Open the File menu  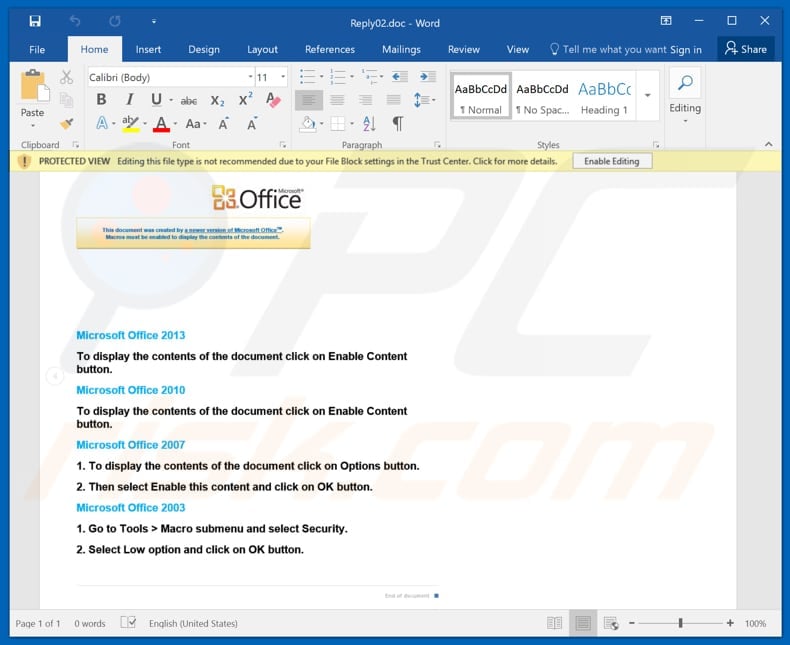pos(37,49)
